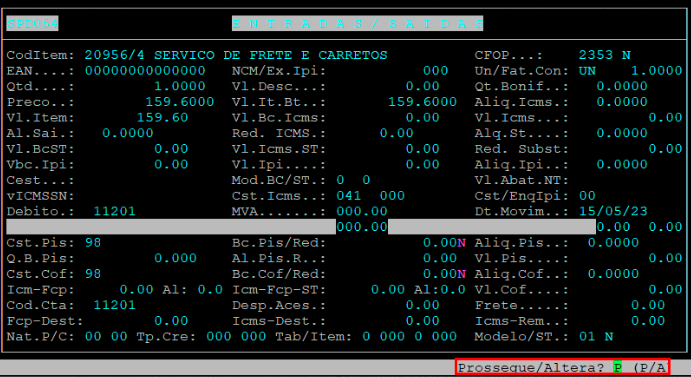
Task: Click the Icm-Fcp-ST value 0.00
Action: [x=388, y=289]
